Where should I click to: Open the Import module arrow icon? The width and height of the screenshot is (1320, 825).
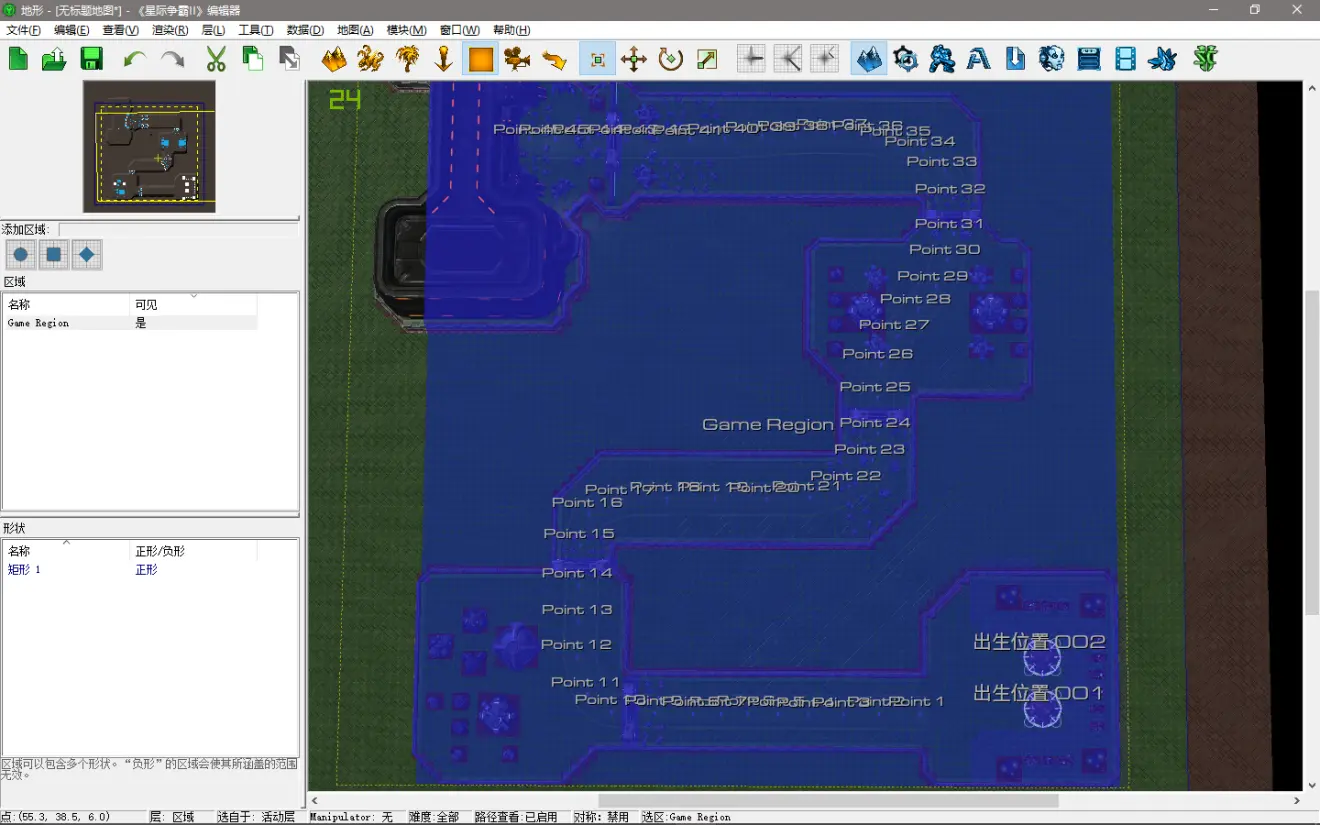click(x=1015, y=59)
